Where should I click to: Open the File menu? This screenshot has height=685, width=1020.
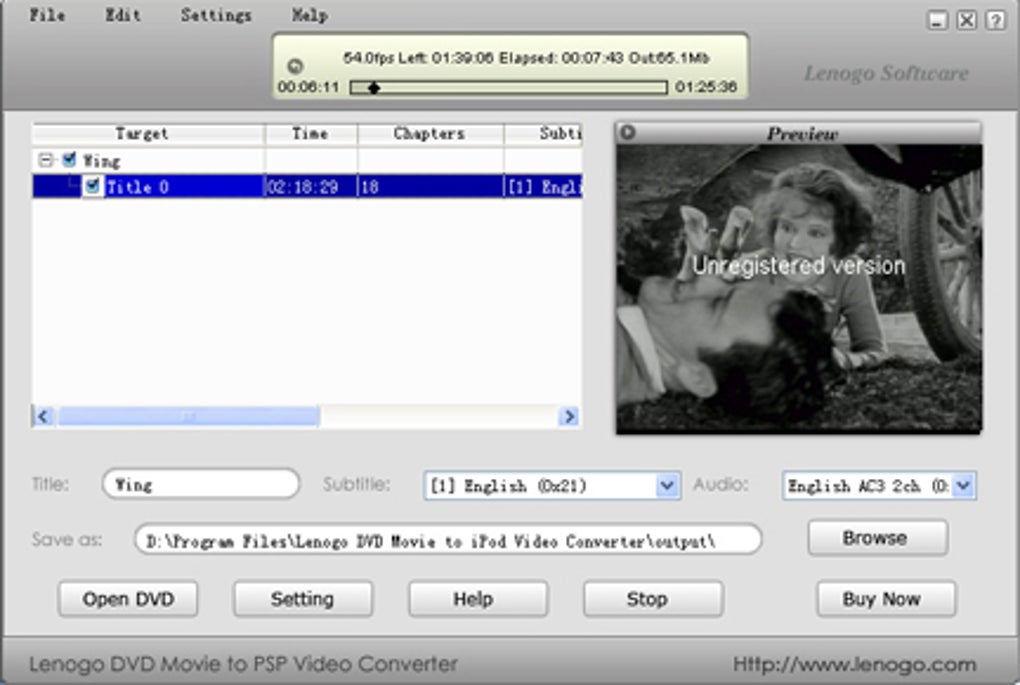(47, 15)
